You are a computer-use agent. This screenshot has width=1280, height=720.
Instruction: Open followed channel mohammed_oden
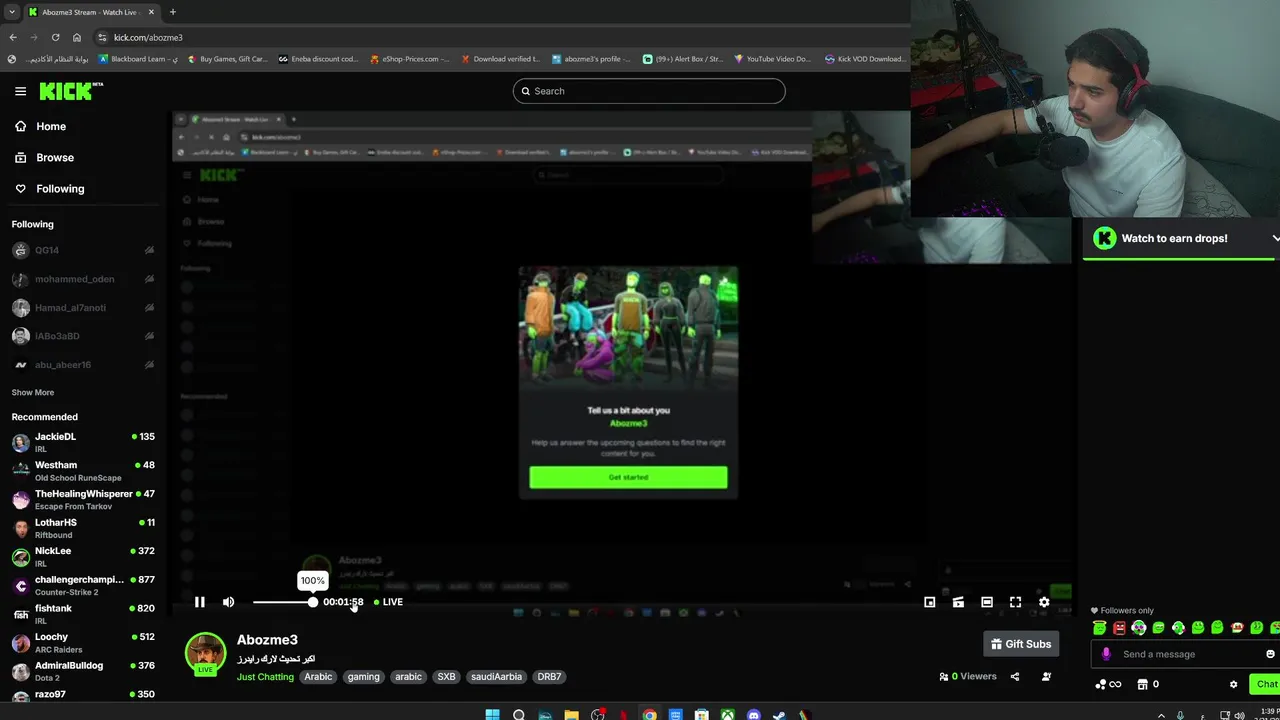coord(82,279)
